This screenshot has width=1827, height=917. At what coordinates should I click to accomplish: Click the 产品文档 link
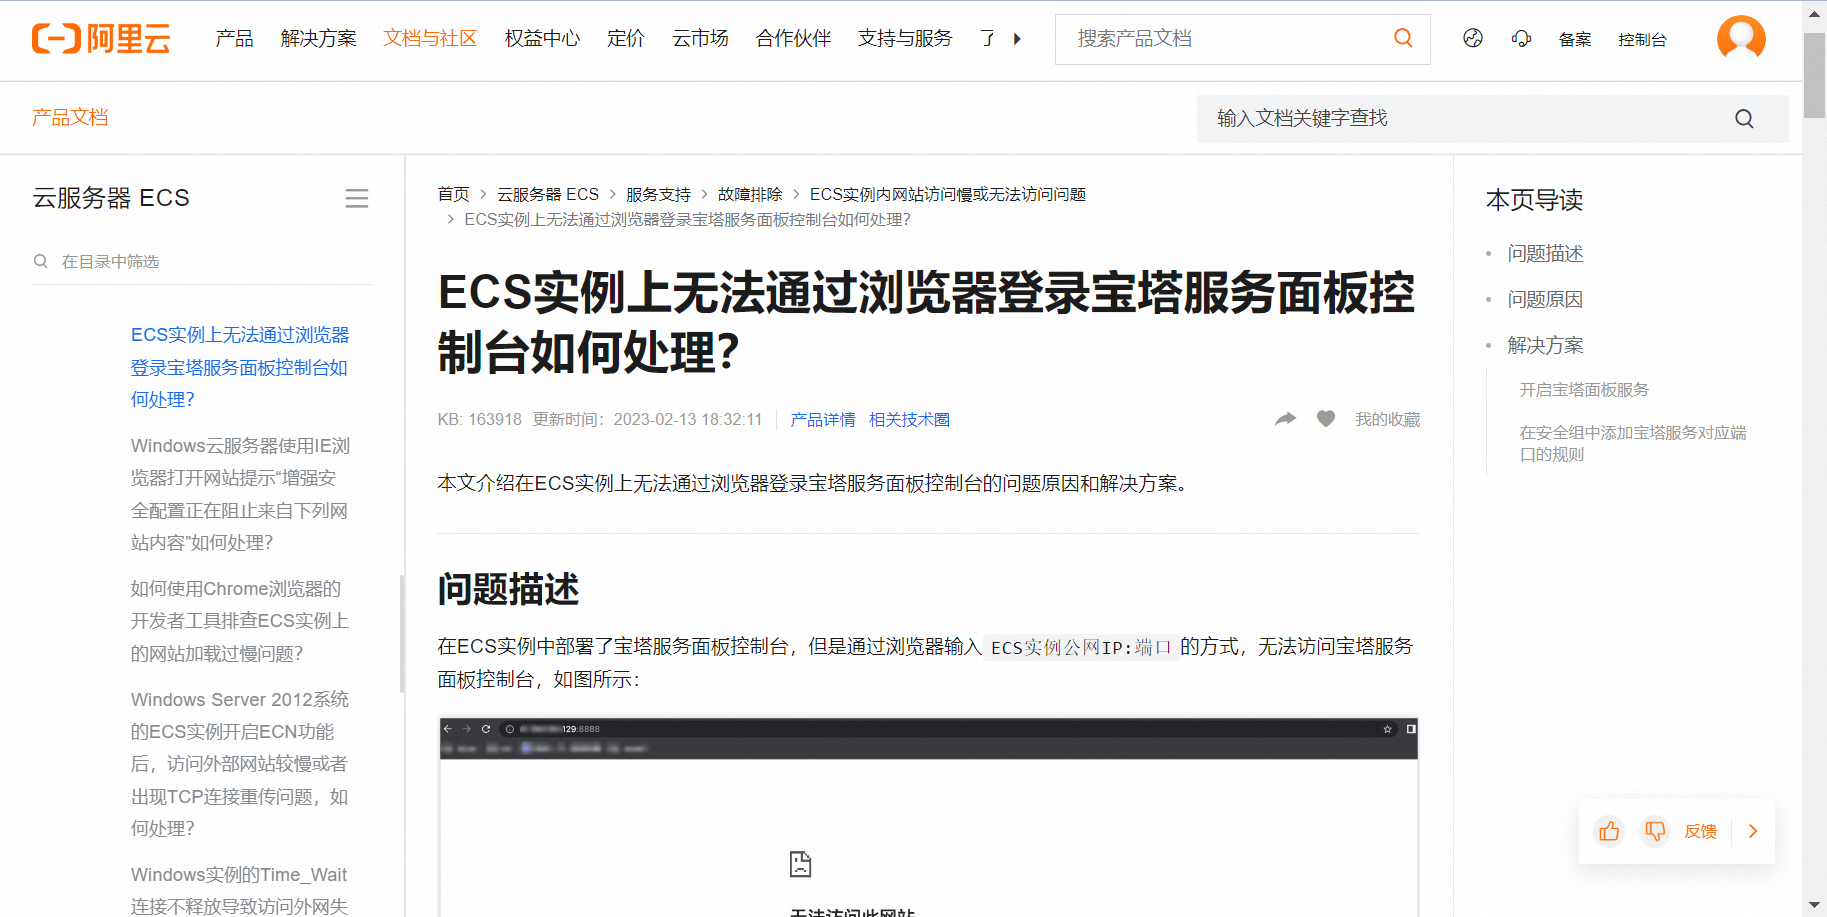tap(70, 117)
